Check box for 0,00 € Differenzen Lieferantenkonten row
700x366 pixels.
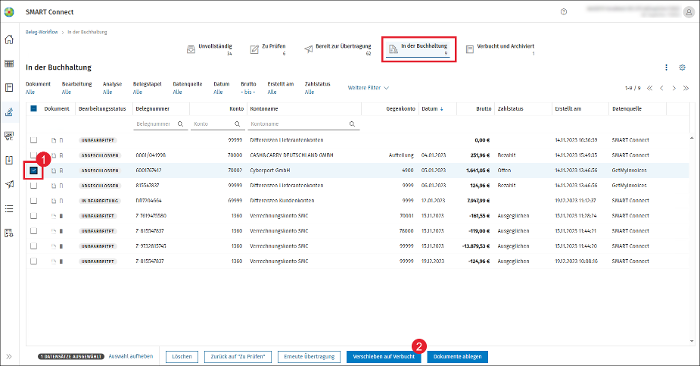tap(33, 140)
